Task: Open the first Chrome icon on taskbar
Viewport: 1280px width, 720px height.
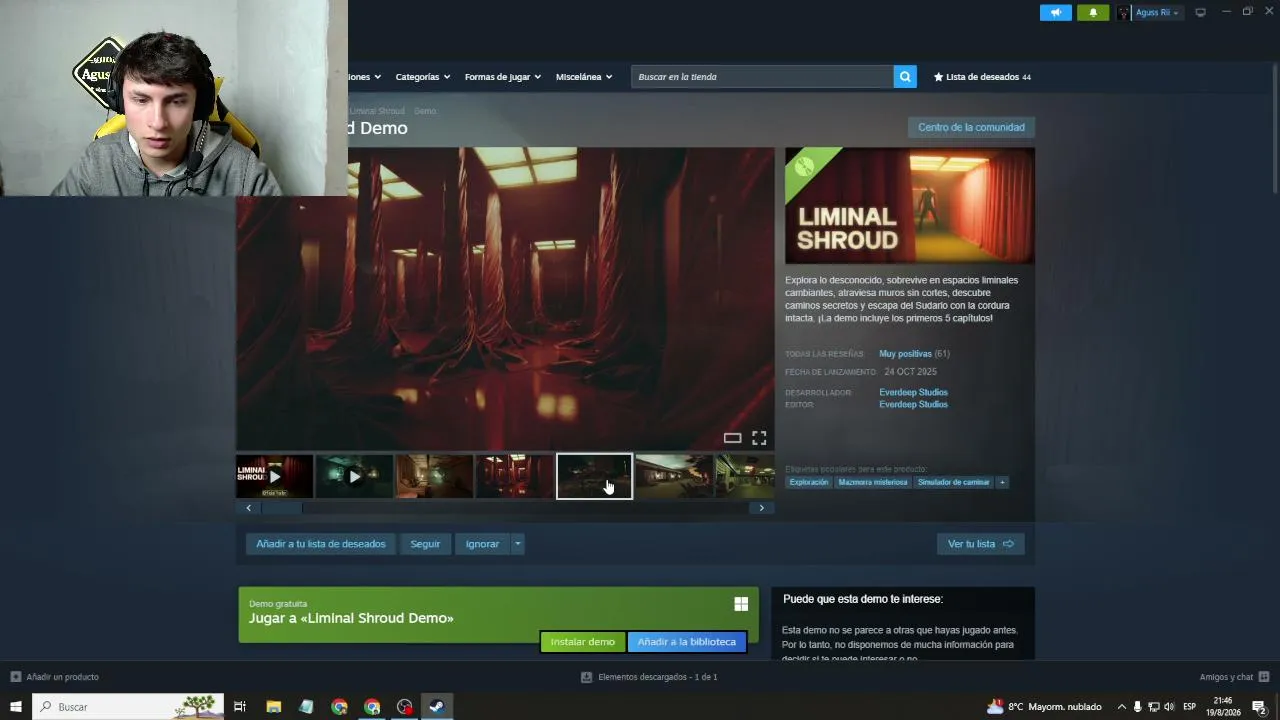Action: [x=339, y=707]
